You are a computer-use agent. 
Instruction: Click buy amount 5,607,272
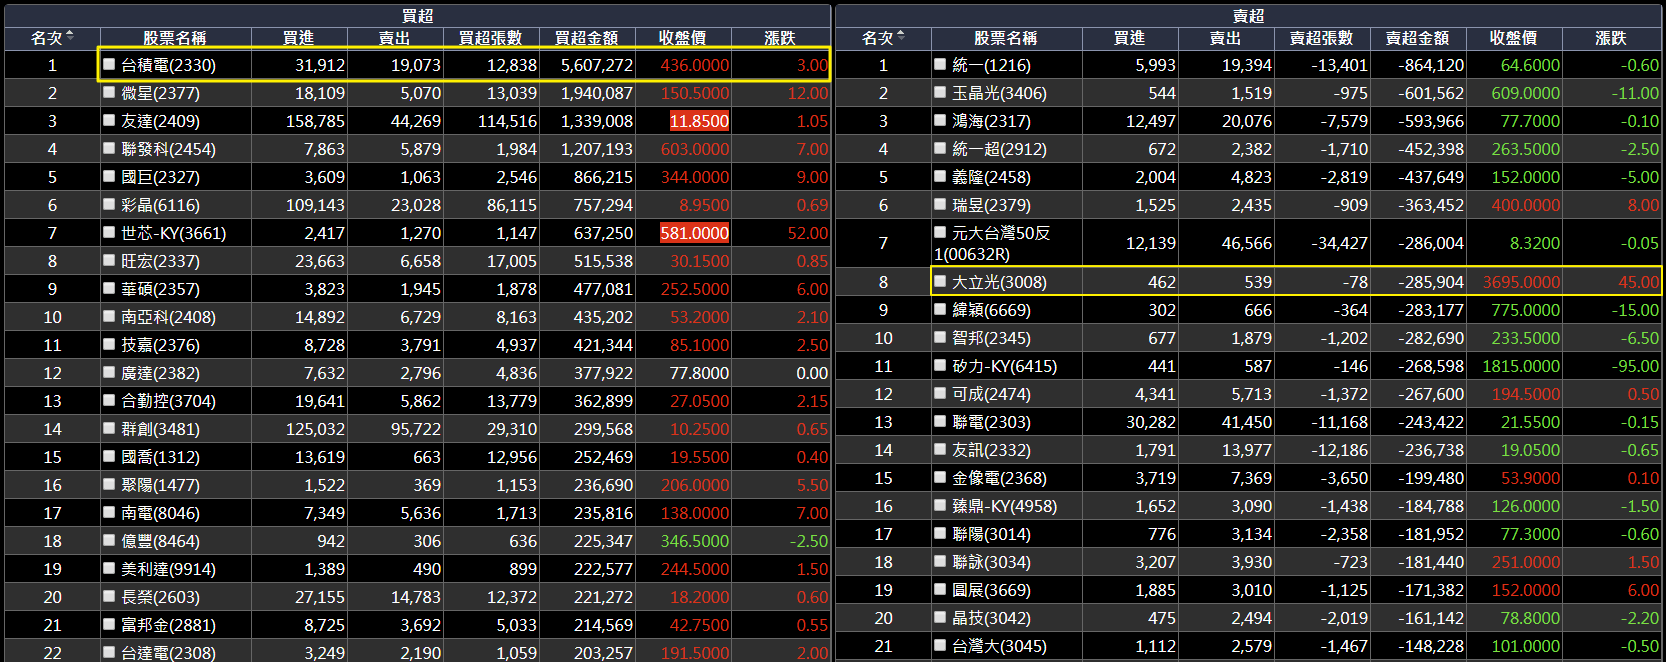coord(597,65)
